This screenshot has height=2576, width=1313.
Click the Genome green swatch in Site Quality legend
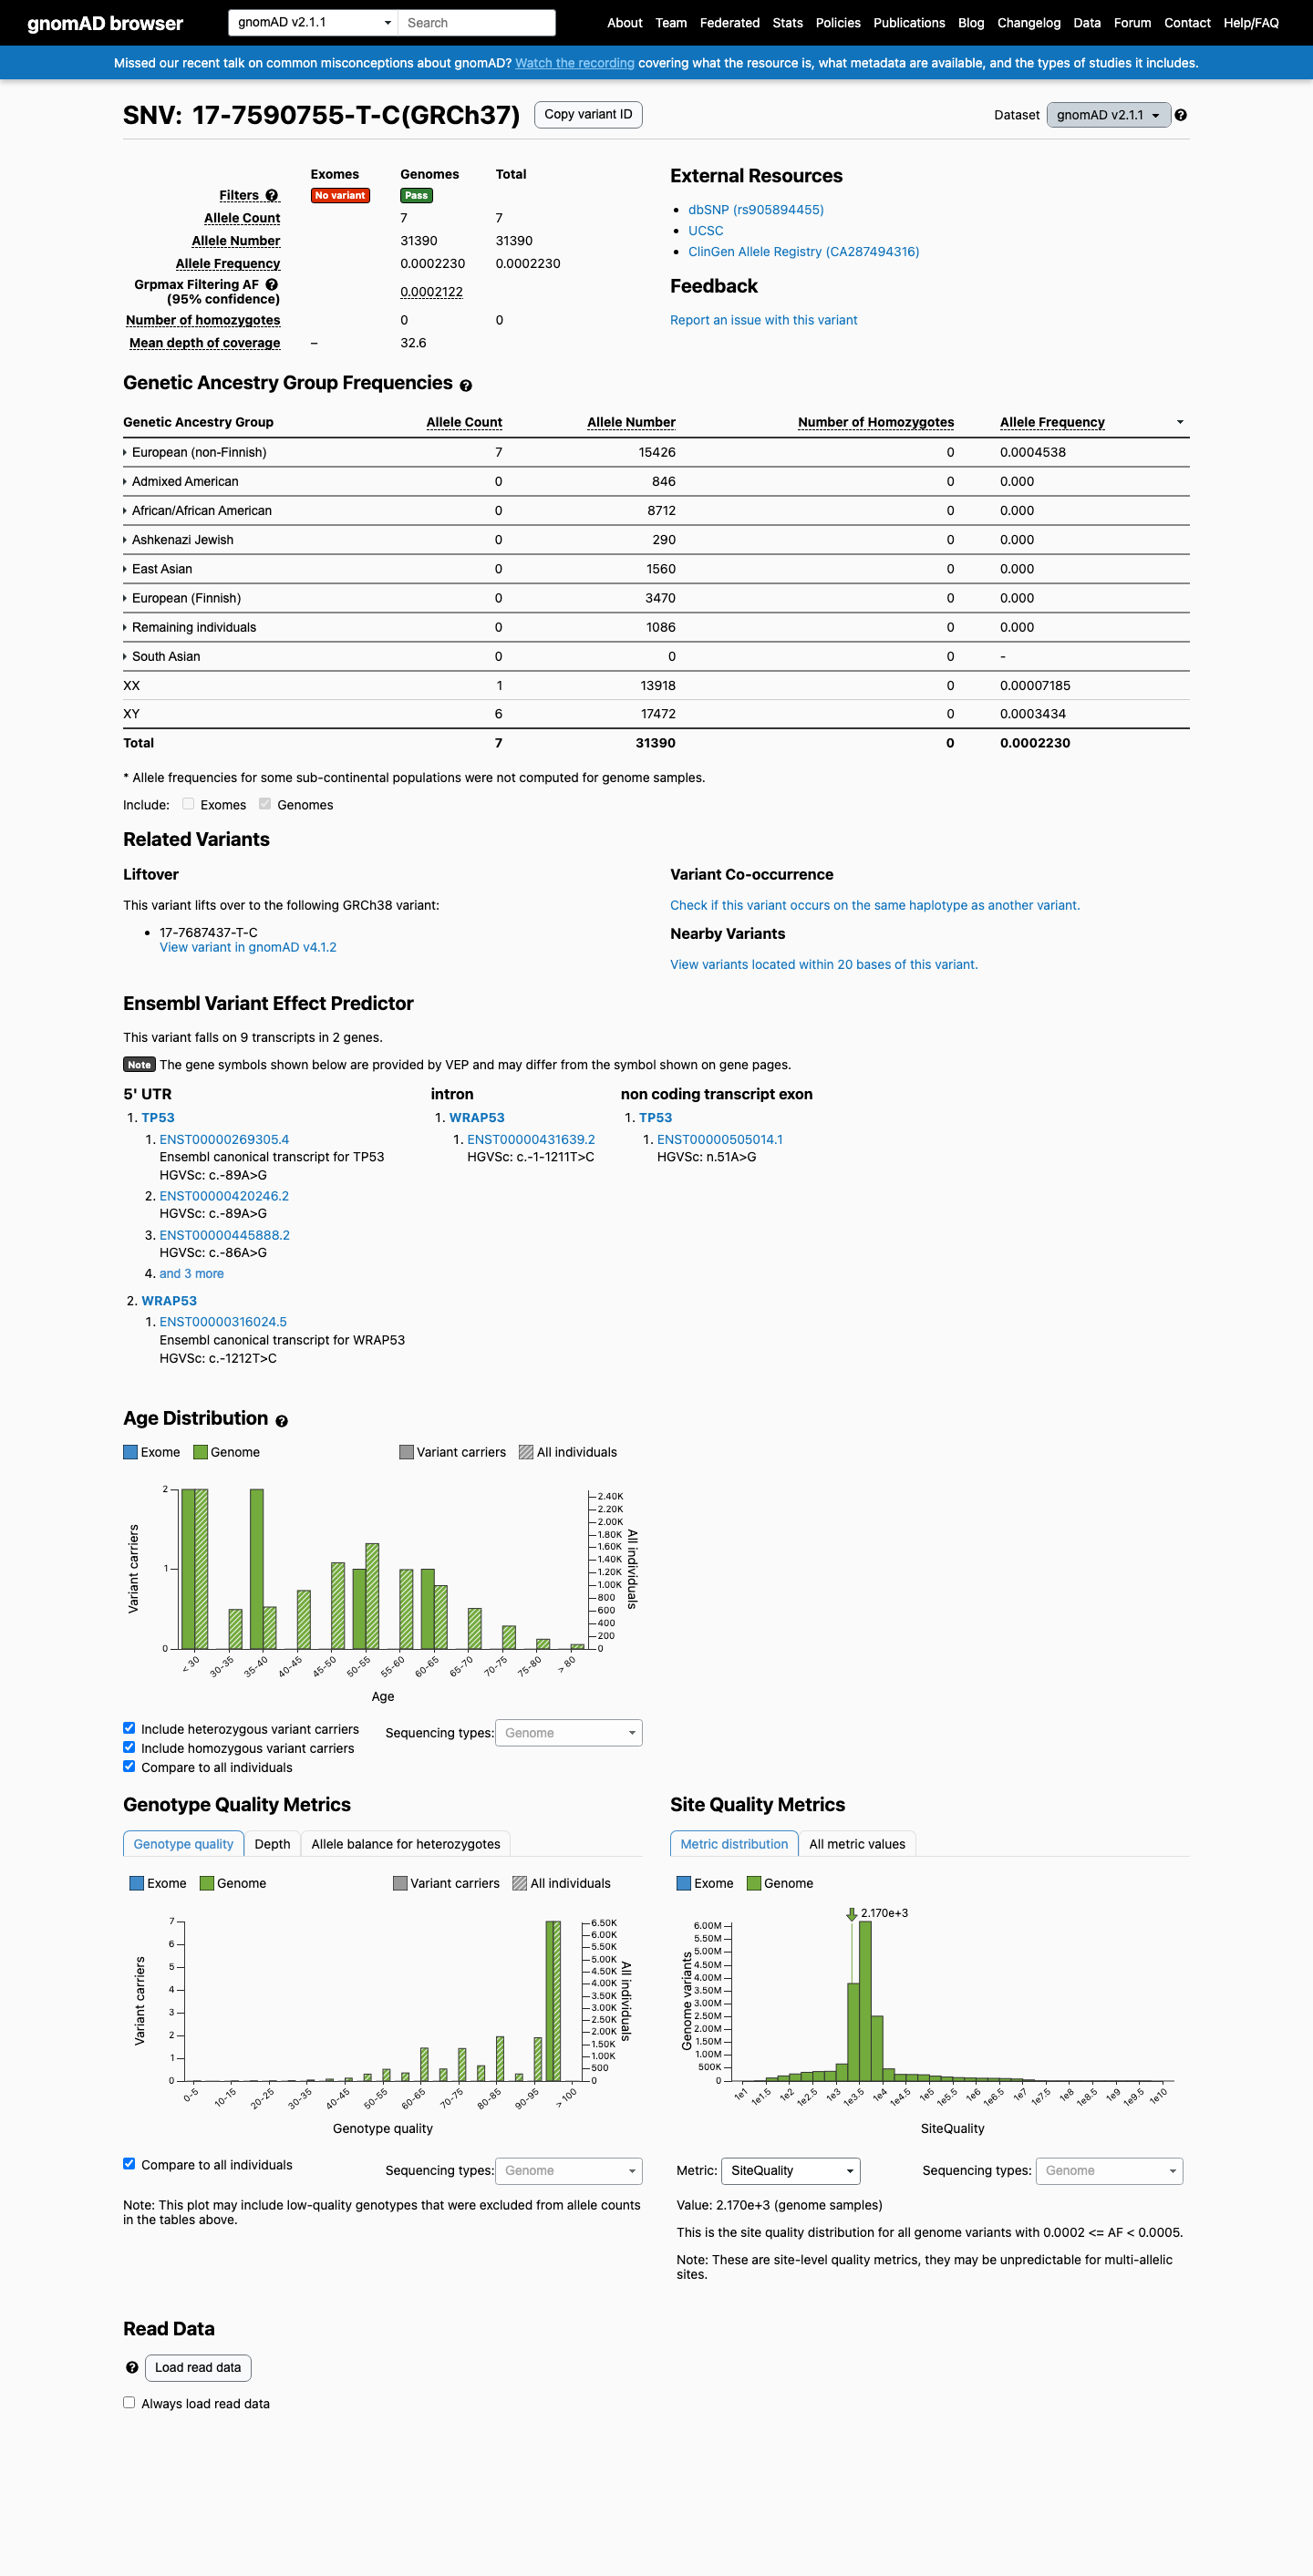(753, 1883)
